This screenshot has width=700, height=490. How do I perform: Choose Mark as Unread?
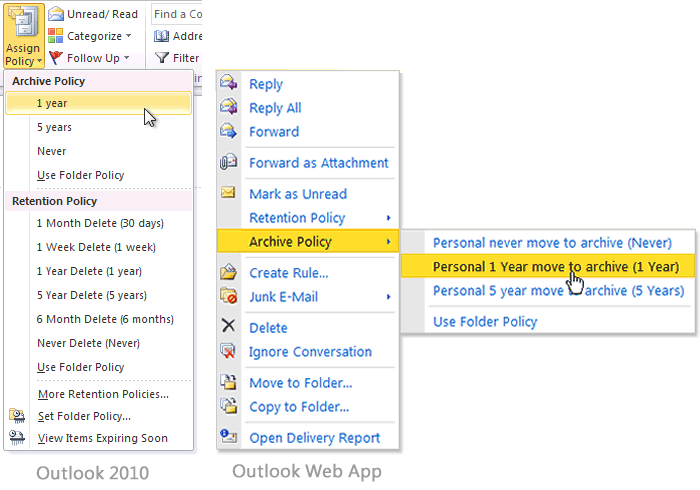point(298,194)
